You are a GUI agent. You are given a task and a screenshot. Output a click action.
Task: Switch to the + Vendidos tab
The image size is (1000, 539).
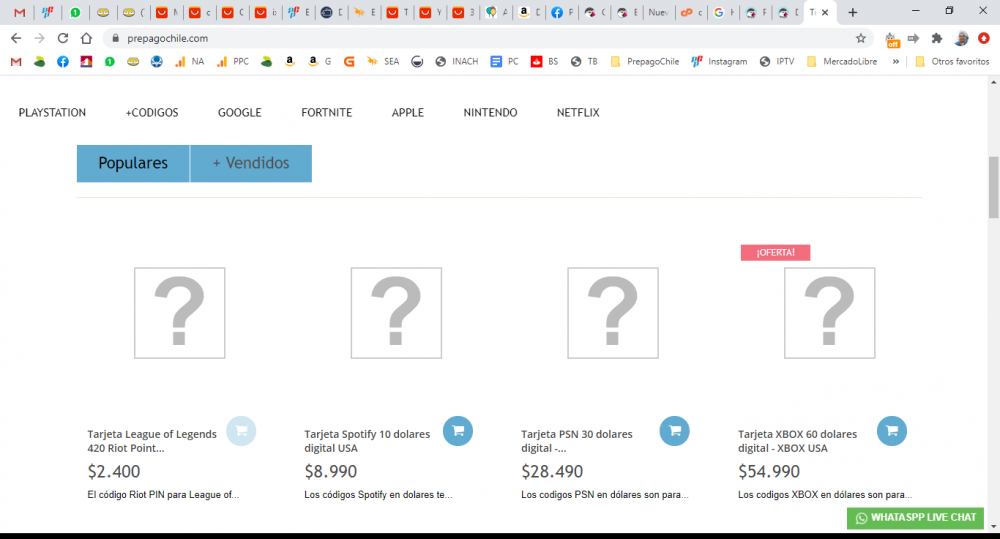coord(251,163)
